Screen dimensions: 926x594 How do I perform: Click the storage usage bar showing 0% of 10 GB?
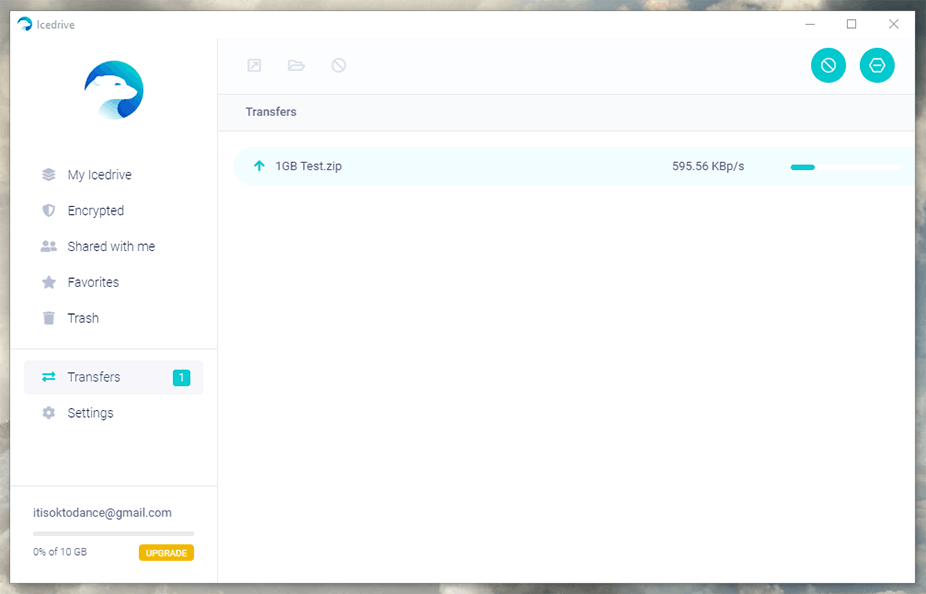113,534
